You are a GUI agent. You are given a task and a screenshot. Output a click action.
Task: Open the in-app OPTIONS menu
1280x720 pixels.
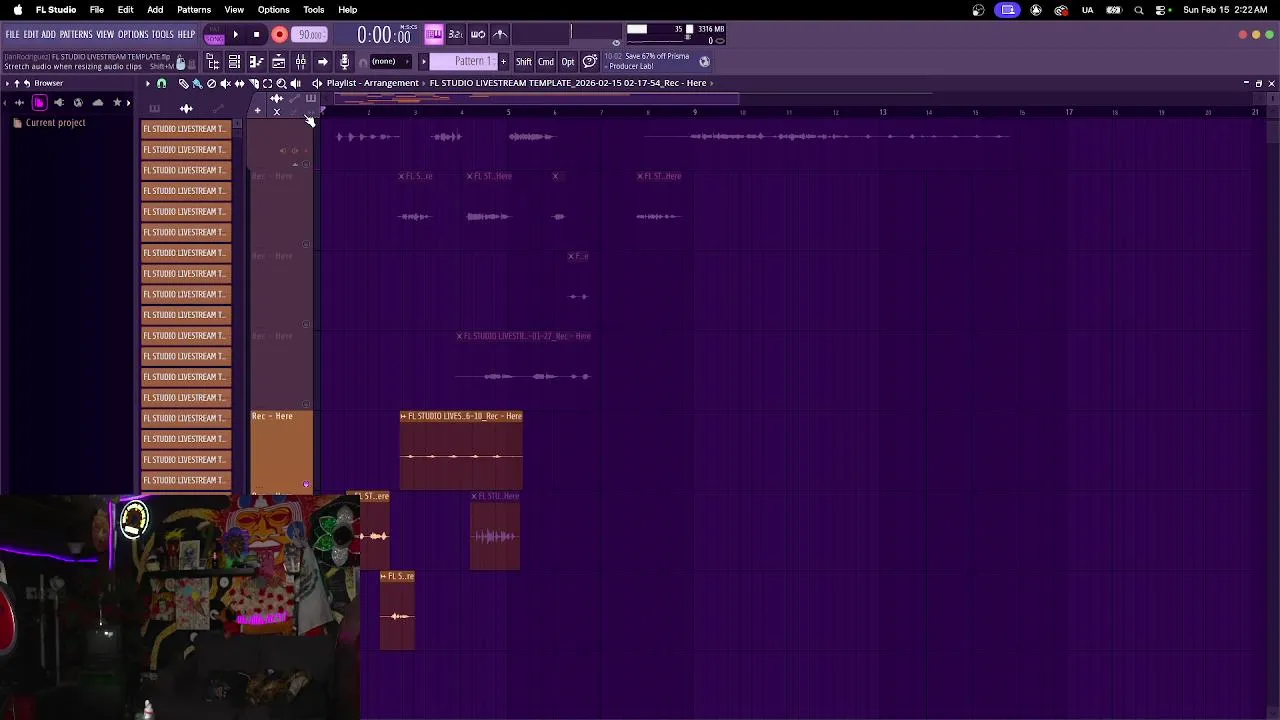coord(133,34)
